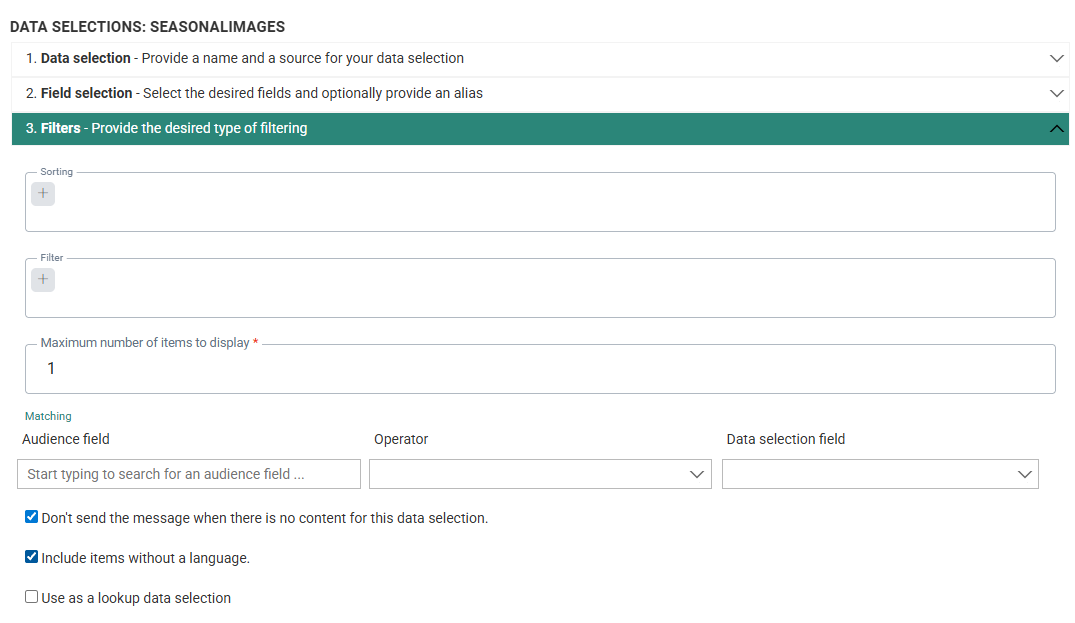
Task: Disable 'Don't send the message' checkbox
Action: [x=32, y=517]
